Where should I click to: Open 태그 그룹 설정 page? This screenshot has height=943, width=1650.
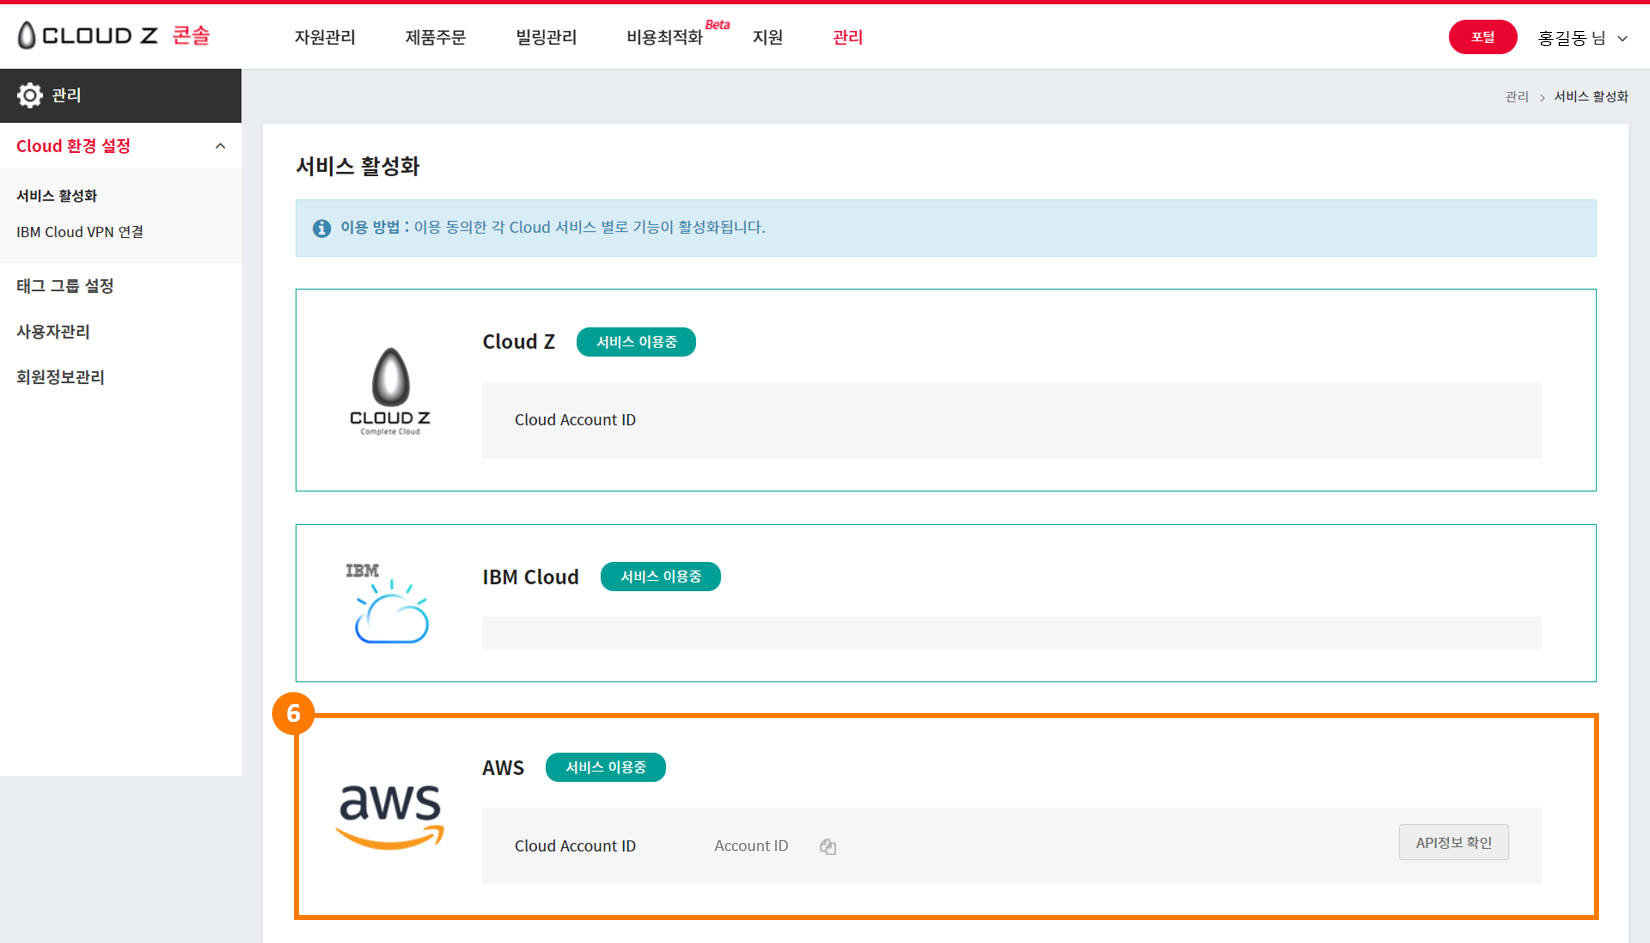[x=65, y=286]
